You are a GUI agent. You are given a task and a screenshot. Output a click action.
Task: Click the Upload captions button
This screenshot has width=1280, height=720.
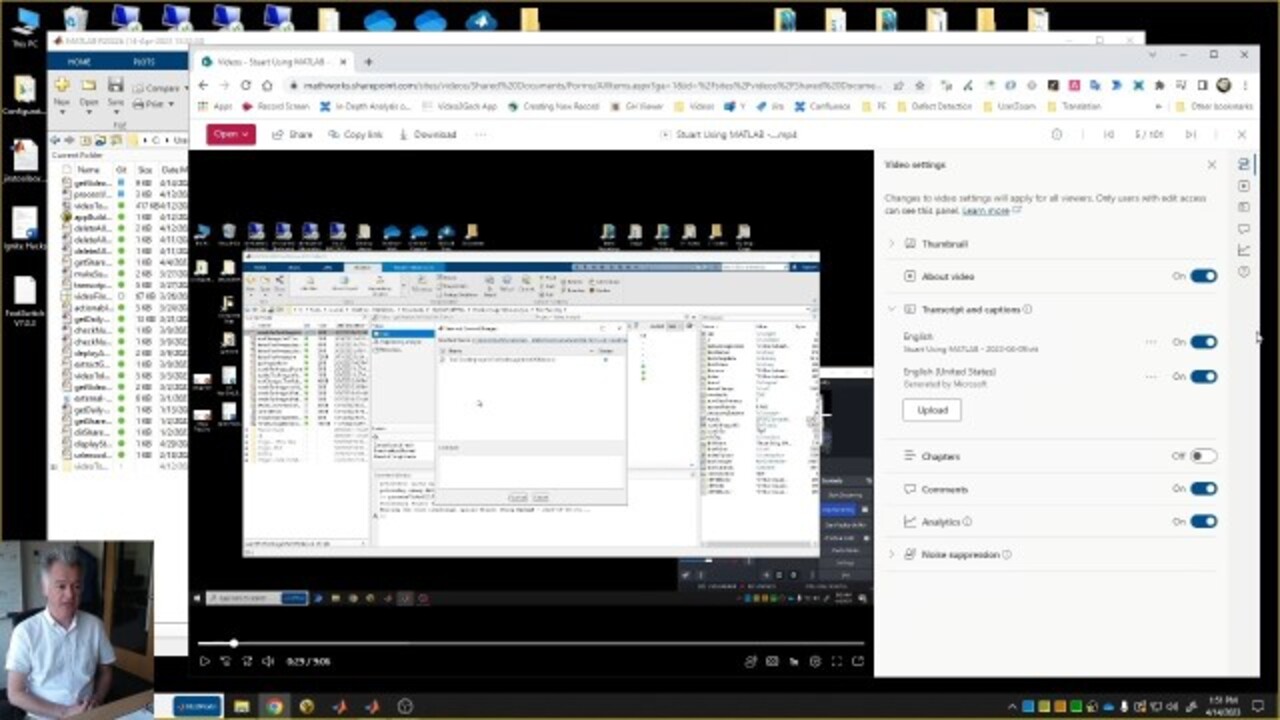pyautogui.click(x=932, y=410)
